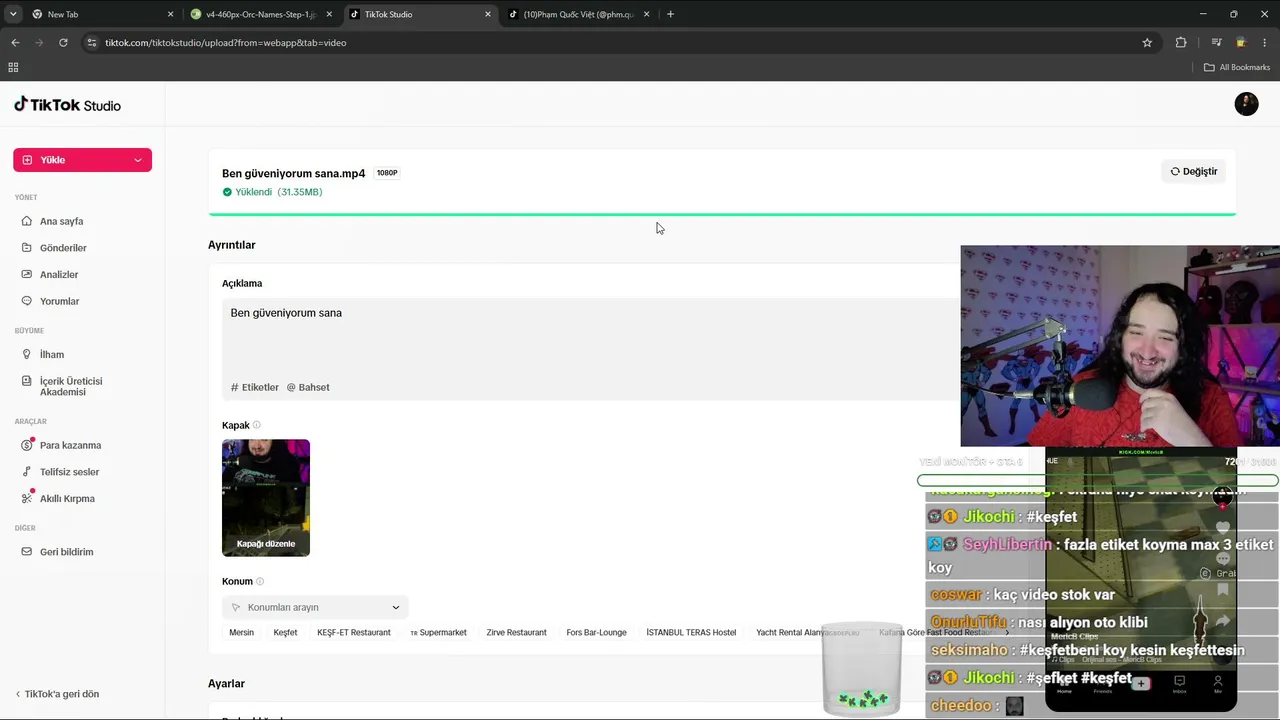The image size is (1280, 720).
Task: Select İSTANBUL TERAS Hostel location chip
Action: pos(691,632)
